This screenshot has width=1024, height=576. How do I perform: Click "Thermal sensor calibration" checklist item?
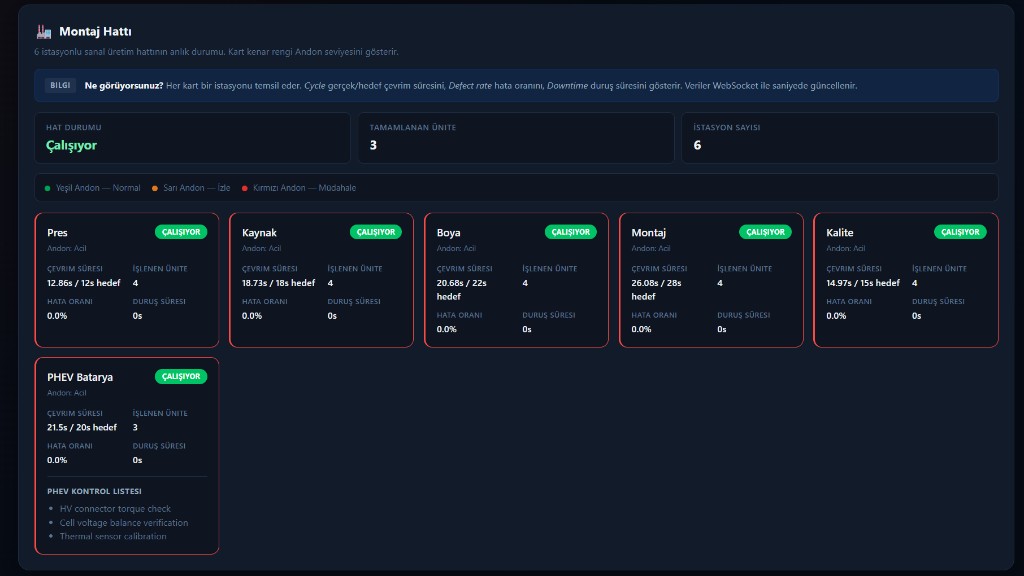click(113, 536)
